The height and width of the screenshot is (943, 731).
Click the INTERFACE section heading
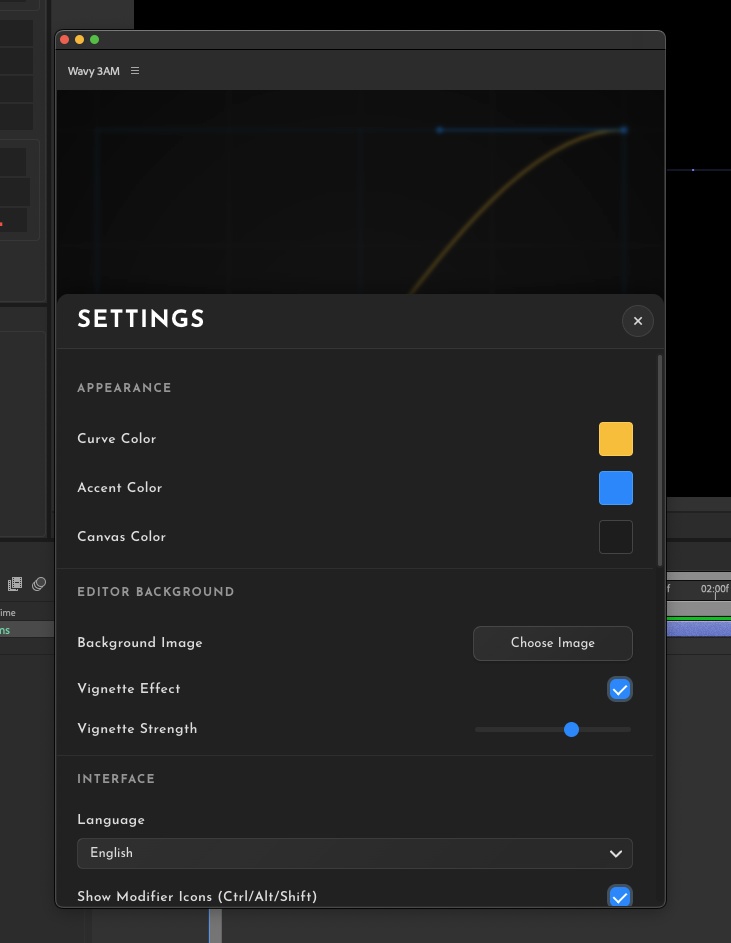click(x=116, y=779)
